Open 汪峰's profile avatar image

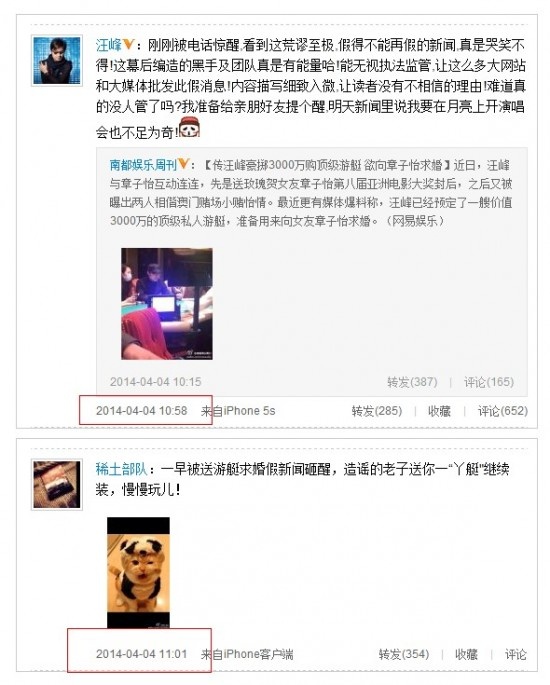(57, 60)
